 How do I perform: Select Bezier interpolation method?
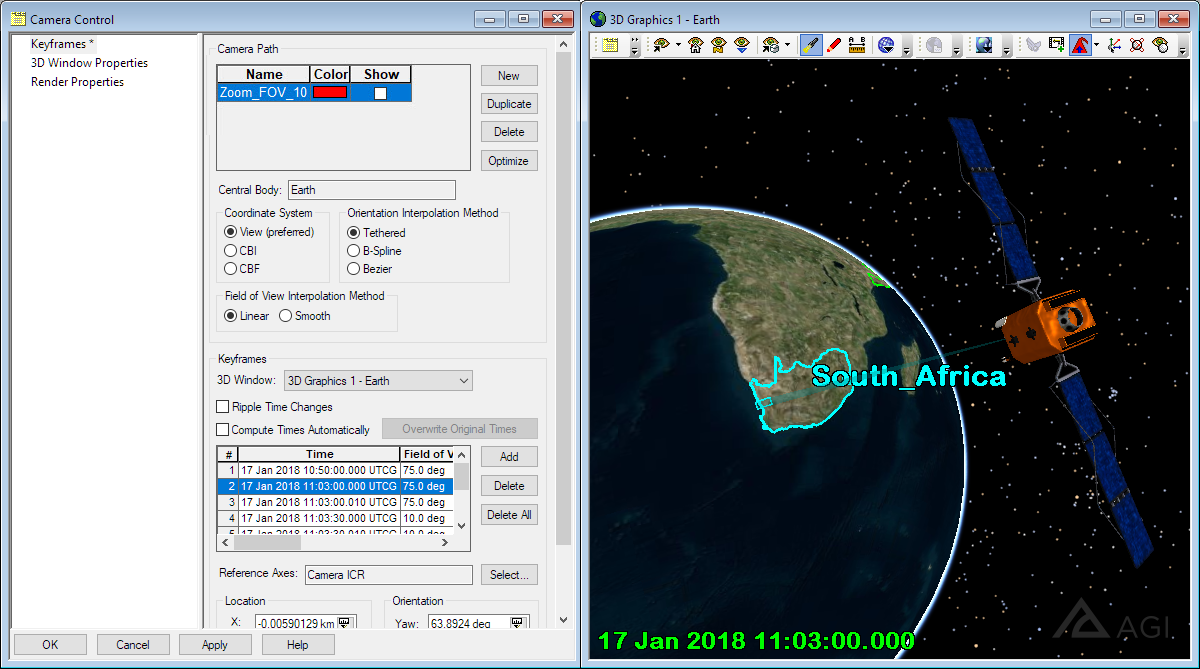point(354,268)
